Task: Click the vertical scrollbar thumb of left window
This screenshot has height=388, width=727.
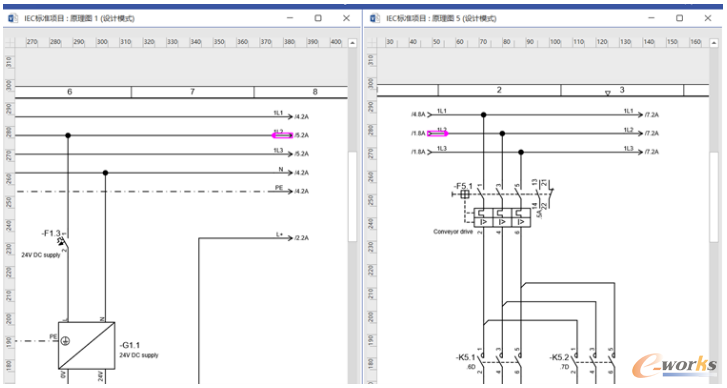Action: click(352, 197)
